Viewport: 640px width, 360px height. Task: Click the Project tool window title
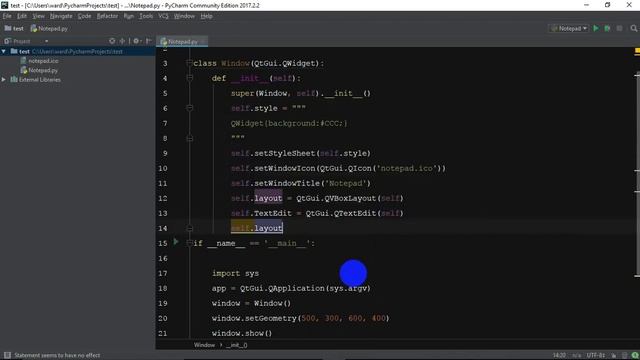(x=21, y=41)
